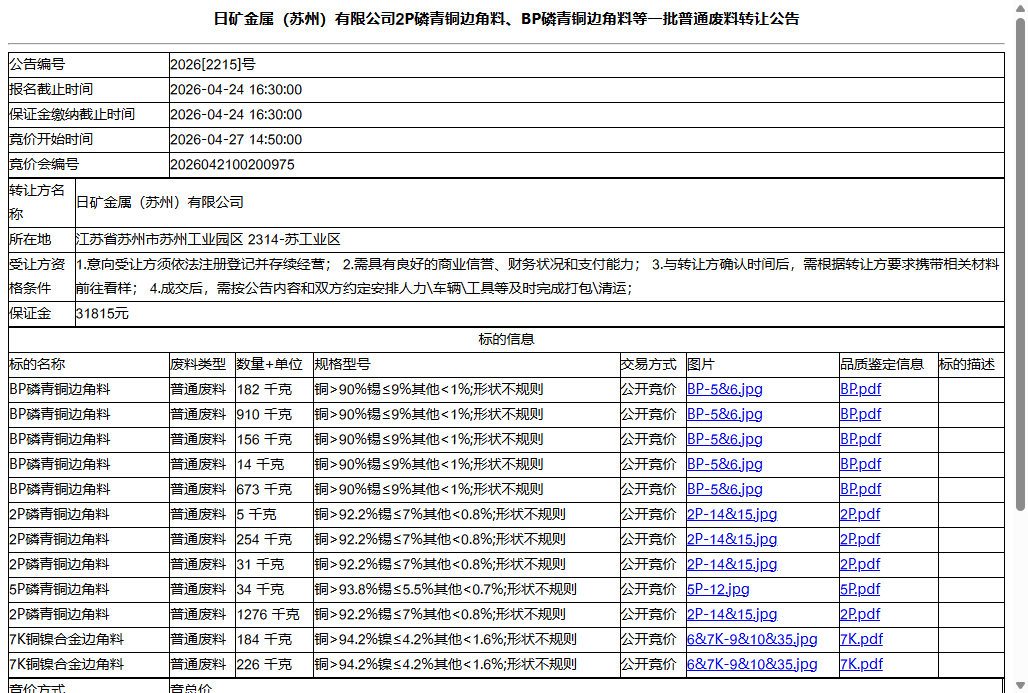Open BP-5&6.jpg link in 156 千克 row
Viewport: 1028px width, 693px height.
(x=724, y=439)
